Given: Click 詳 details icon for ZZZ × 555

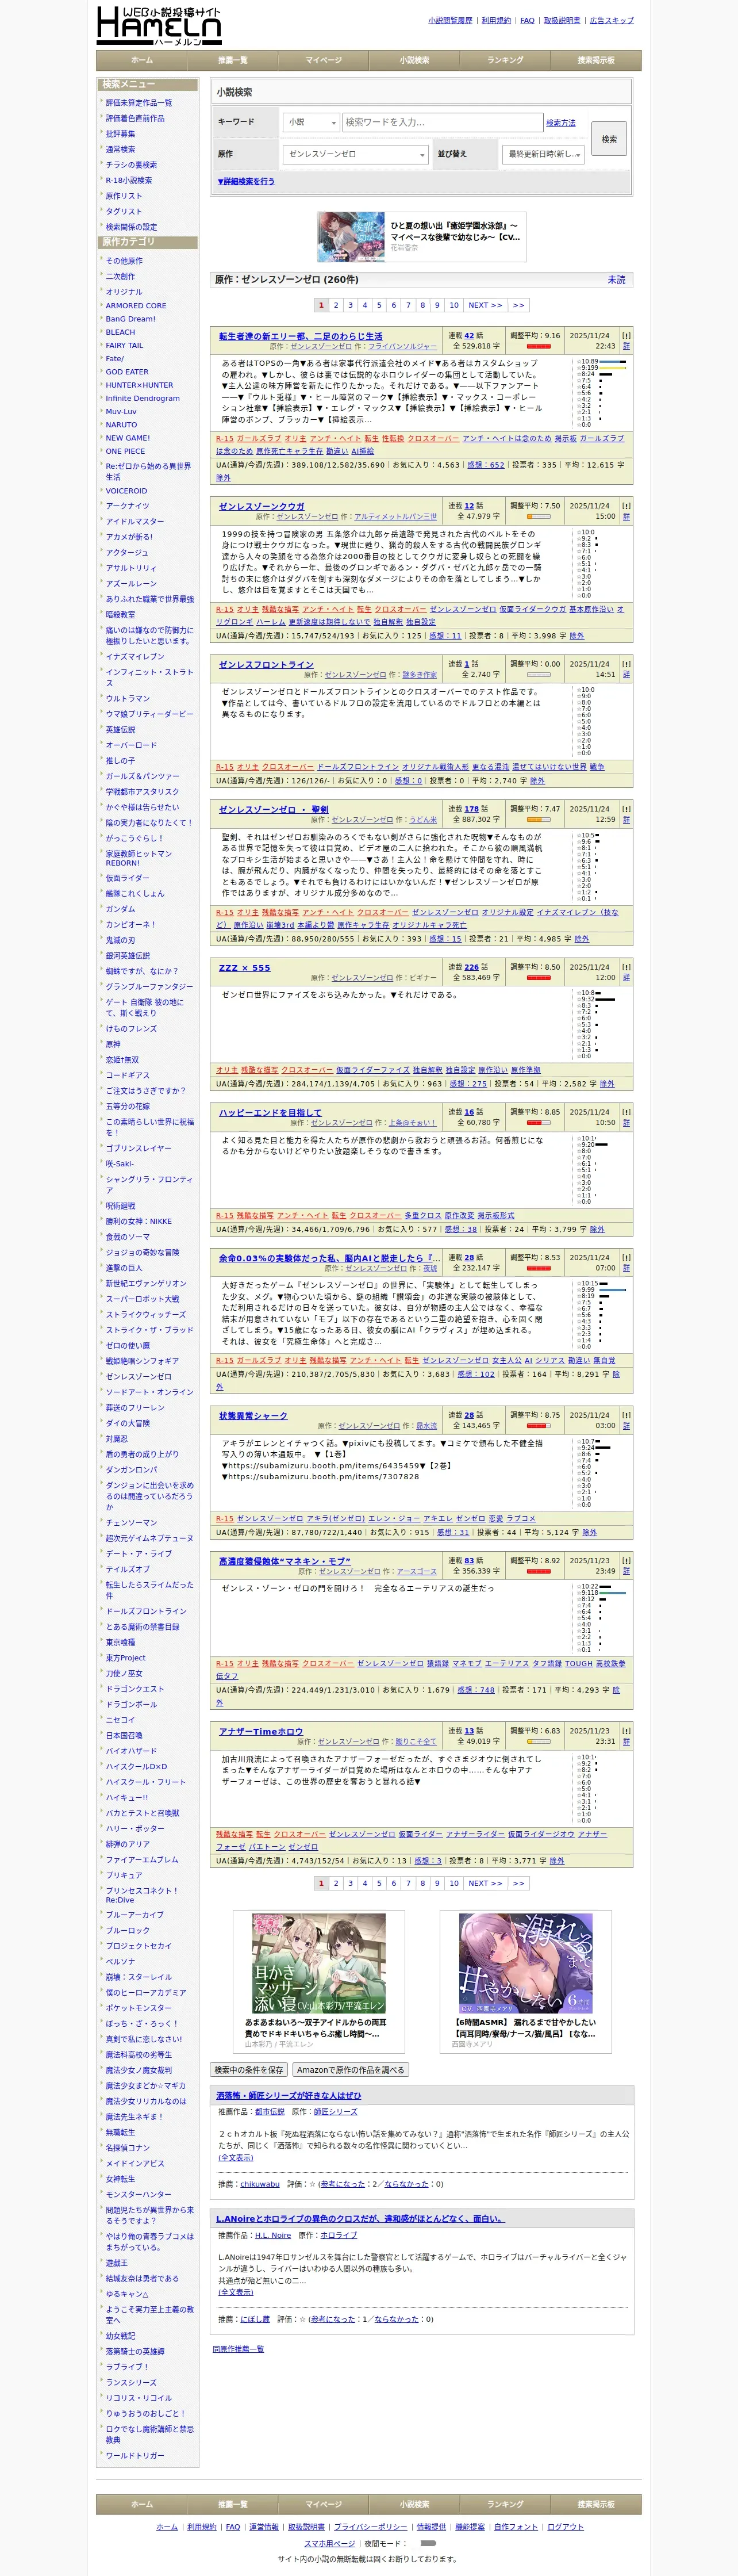Looking at the screenshot, I should pos(626,977).
